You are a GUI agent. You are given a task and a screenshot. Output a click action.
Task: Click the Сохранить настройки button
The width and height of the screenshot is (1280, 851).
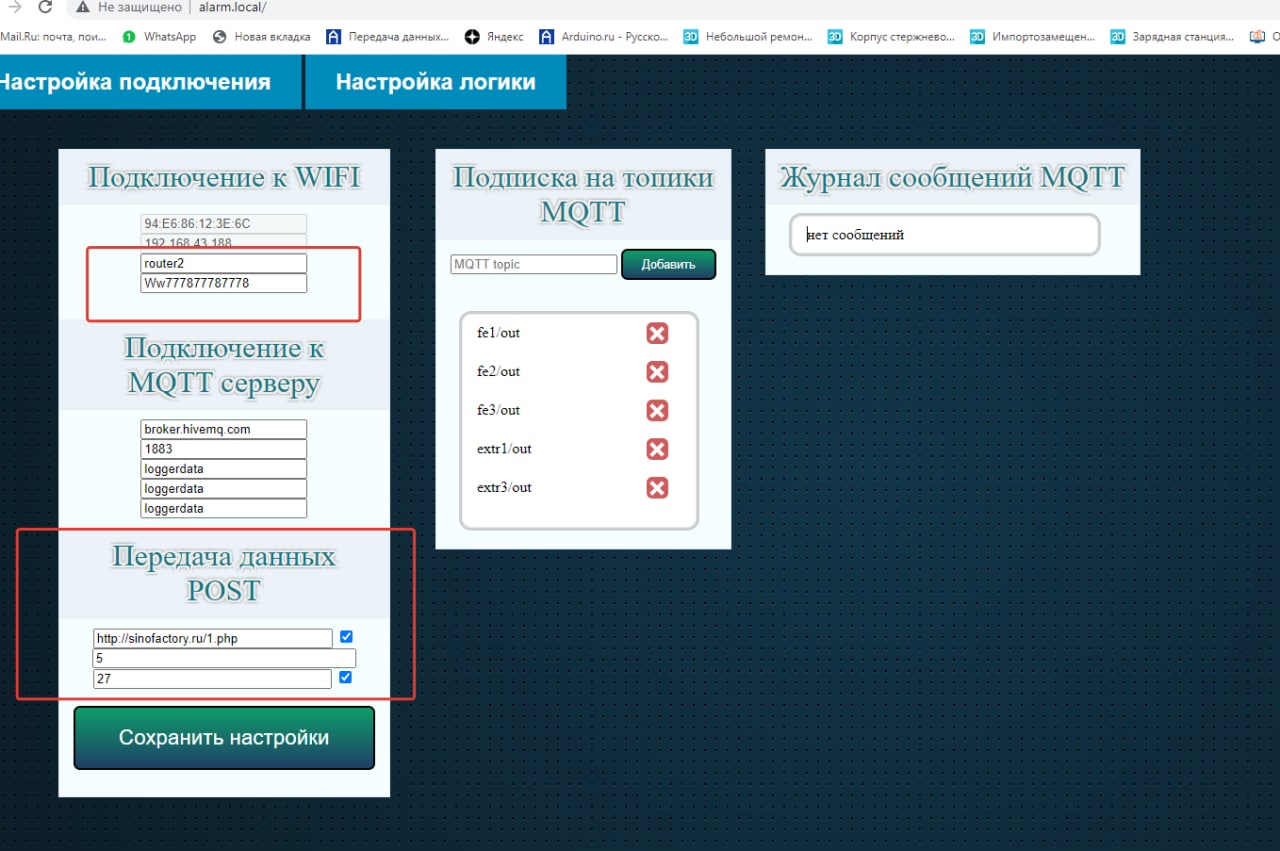point(224,738)
